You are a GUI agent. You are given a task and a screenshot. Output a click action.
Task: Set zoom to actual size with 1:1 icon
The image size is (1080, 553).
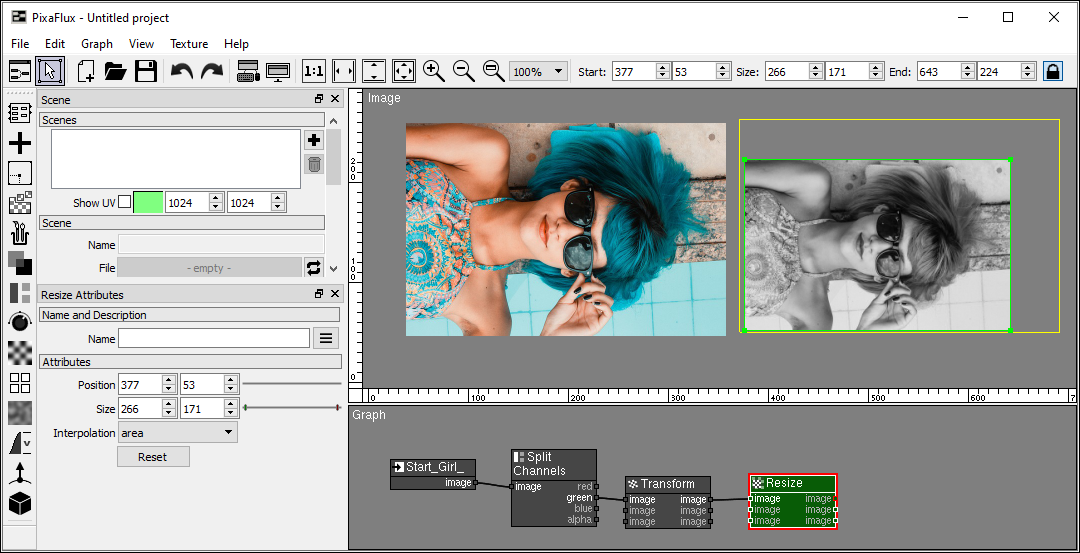[313, 71]
